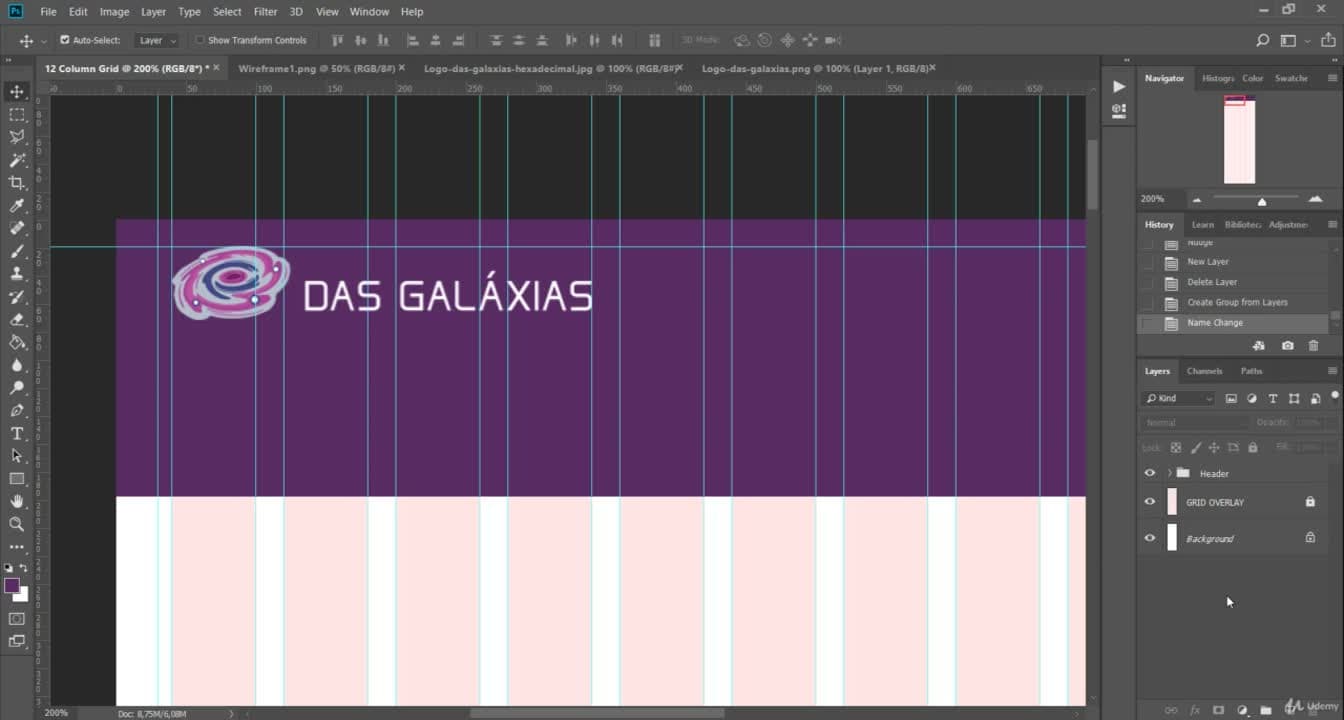The image size is (1344, 720).
Task: Switch to the Paths tab
Action: coord(1251,371)
